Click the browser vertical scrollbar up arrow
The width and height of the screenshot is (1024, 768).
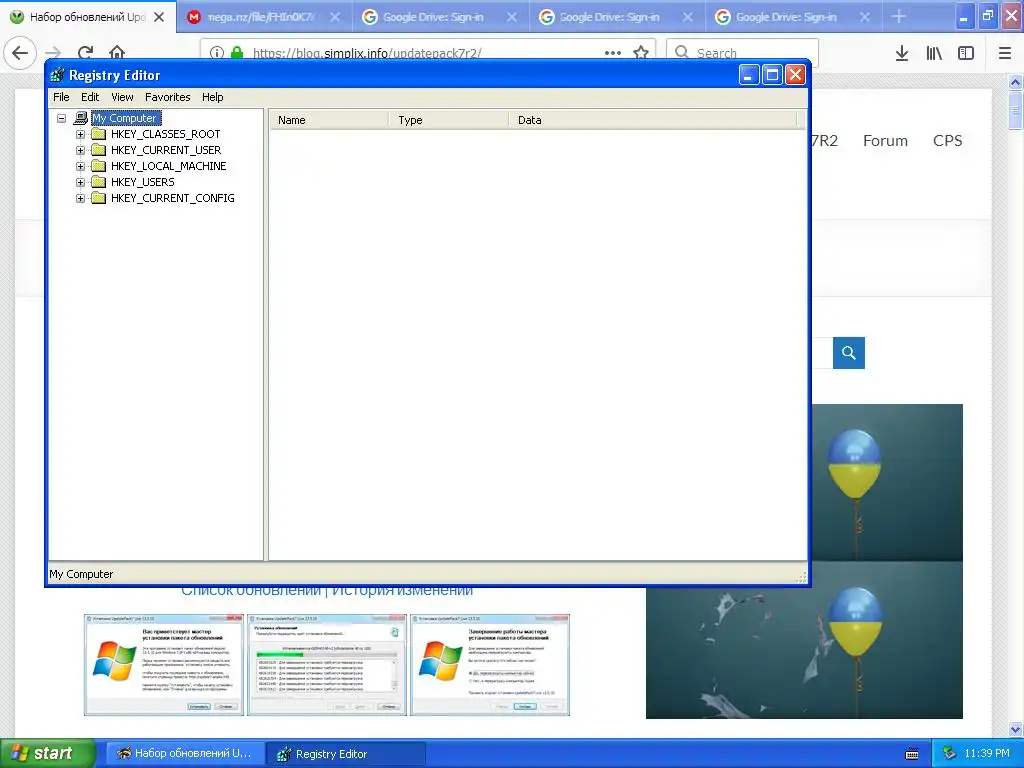click(x=1016, y=82)
